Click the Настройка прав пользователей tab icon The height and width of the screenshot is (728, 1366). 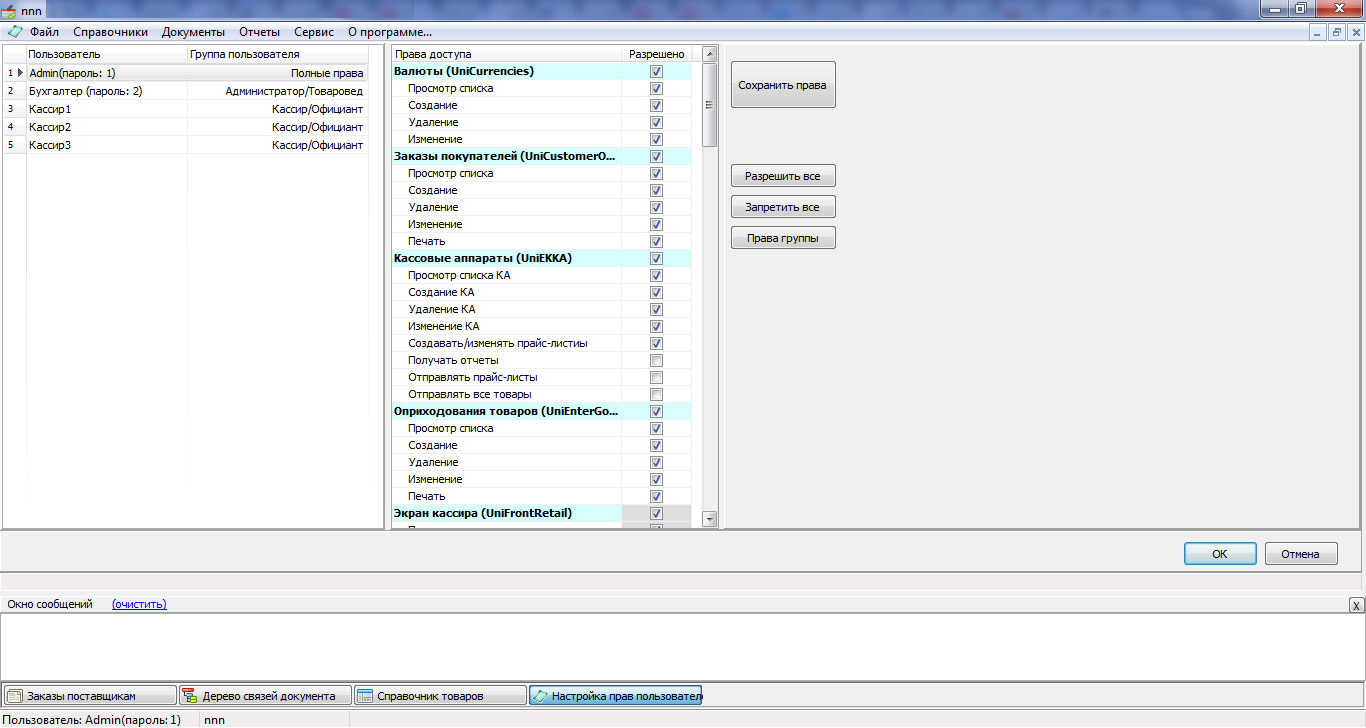tap(540, 695)
